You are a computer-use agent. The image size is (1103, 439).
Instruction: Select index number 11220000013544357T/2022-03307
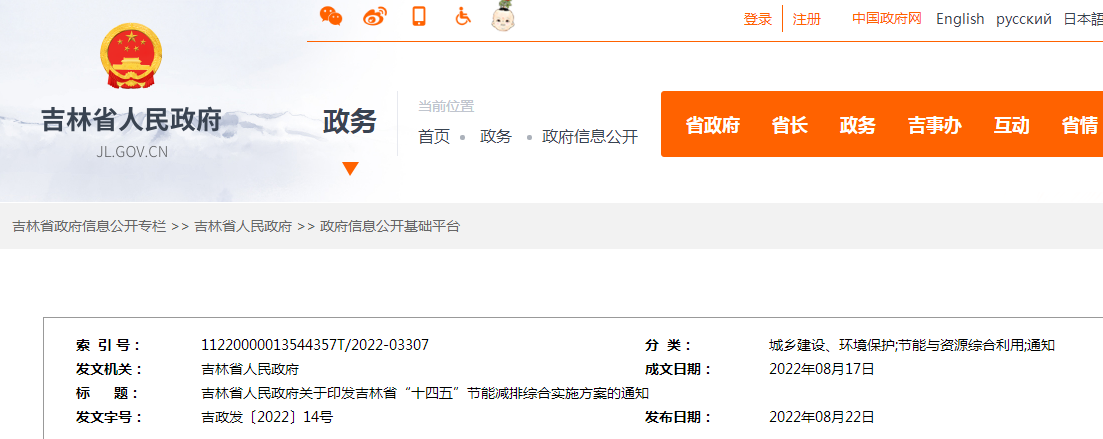pyautogui.click(x=315, y=345)
